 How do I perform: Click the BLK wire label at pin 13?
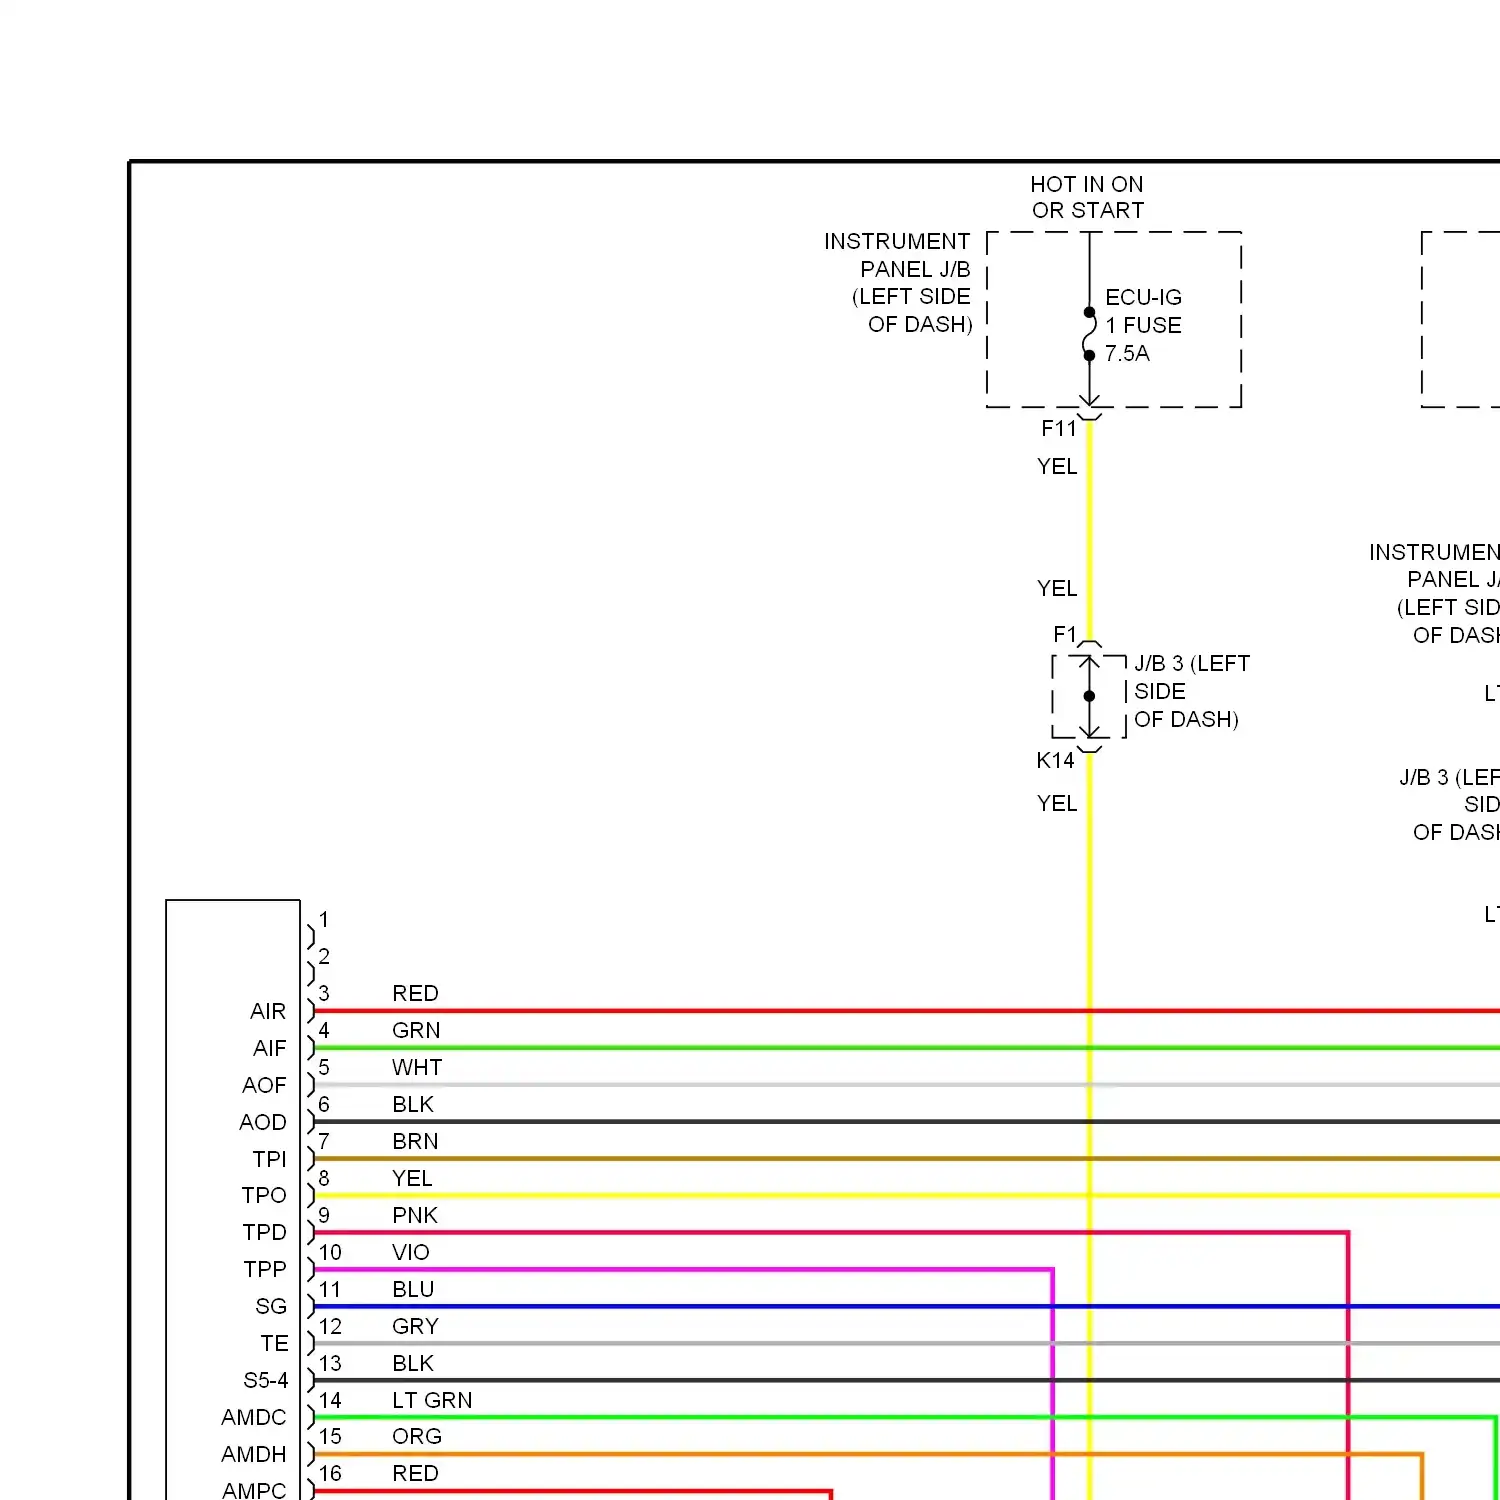[413, 1363]
